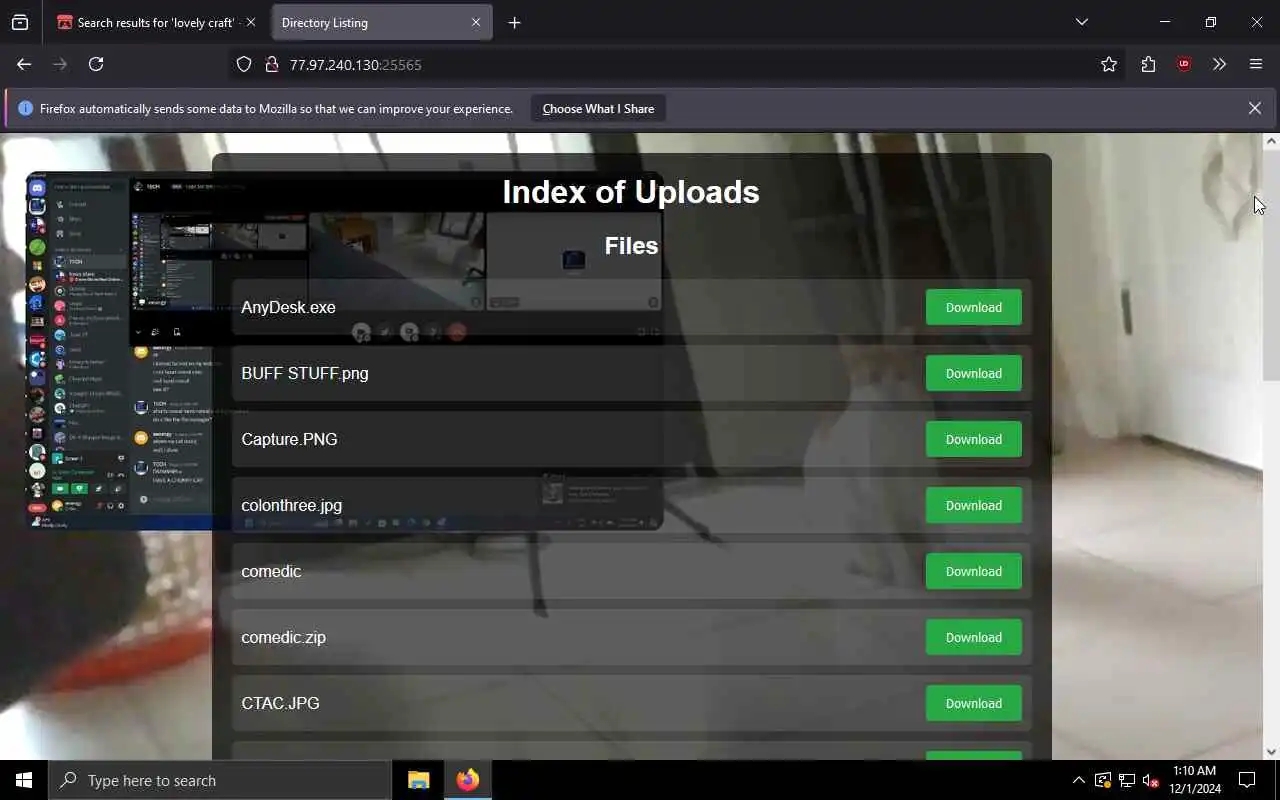1280x800 pixels.
Task: Click the scrollbar down arrow
Action: 1271,751
